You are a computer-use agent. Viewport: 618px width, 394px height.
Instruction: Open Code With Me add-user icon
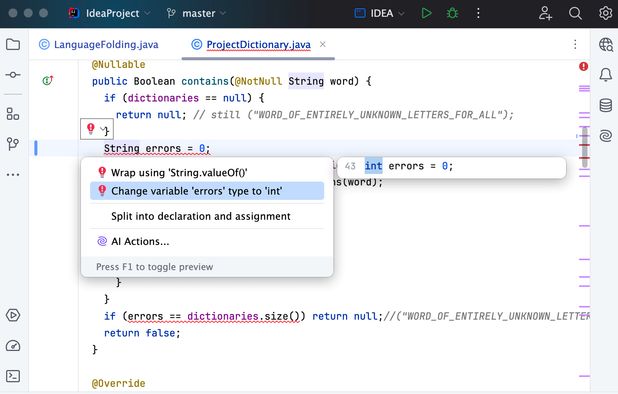[545, 13]
